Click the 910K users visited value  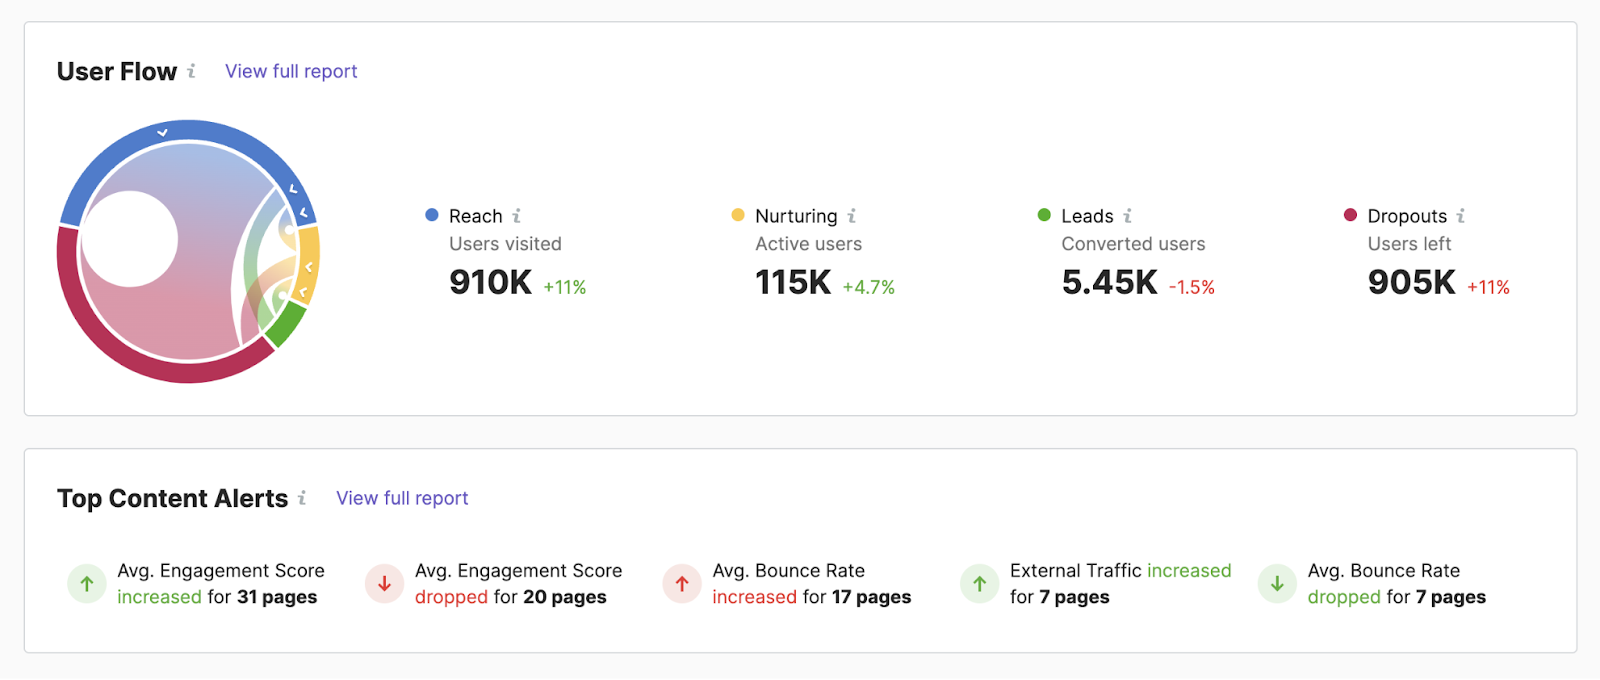[490, 283]
